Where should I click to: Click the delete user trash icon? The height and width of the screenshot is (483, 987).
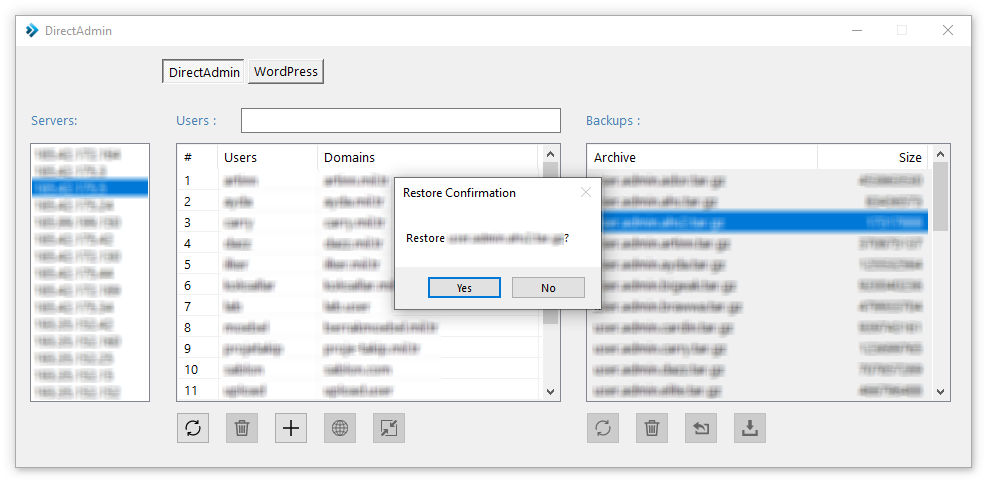click(242, 428)
